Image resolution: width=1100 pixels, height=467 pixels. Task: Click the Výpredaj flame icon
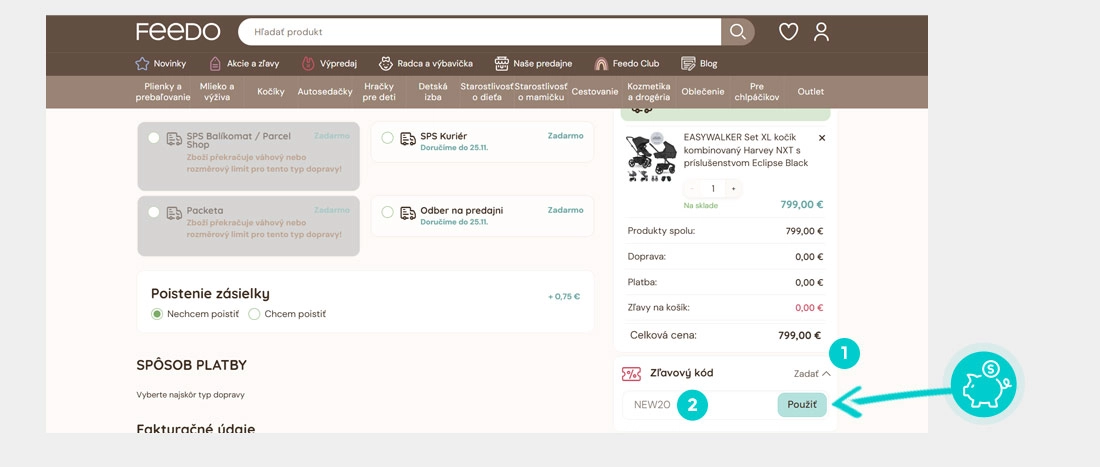coord(308,64)
